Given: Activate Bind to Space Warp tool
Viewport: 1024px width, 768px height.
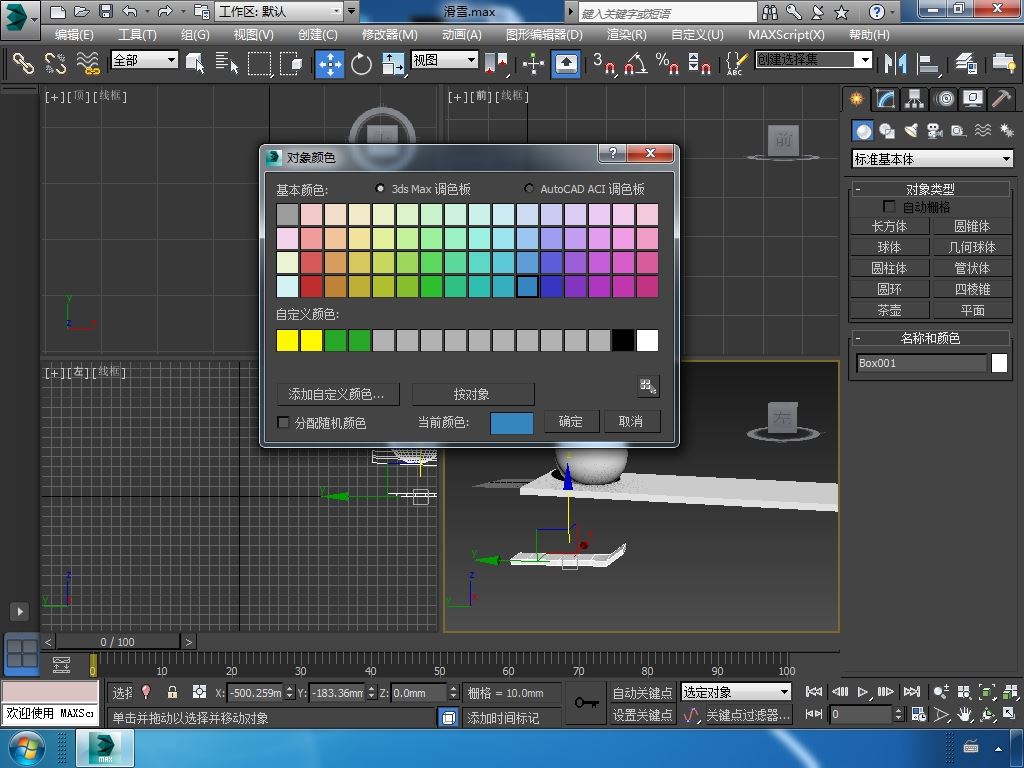Looking at the screenshot, I should pos(88,63).
